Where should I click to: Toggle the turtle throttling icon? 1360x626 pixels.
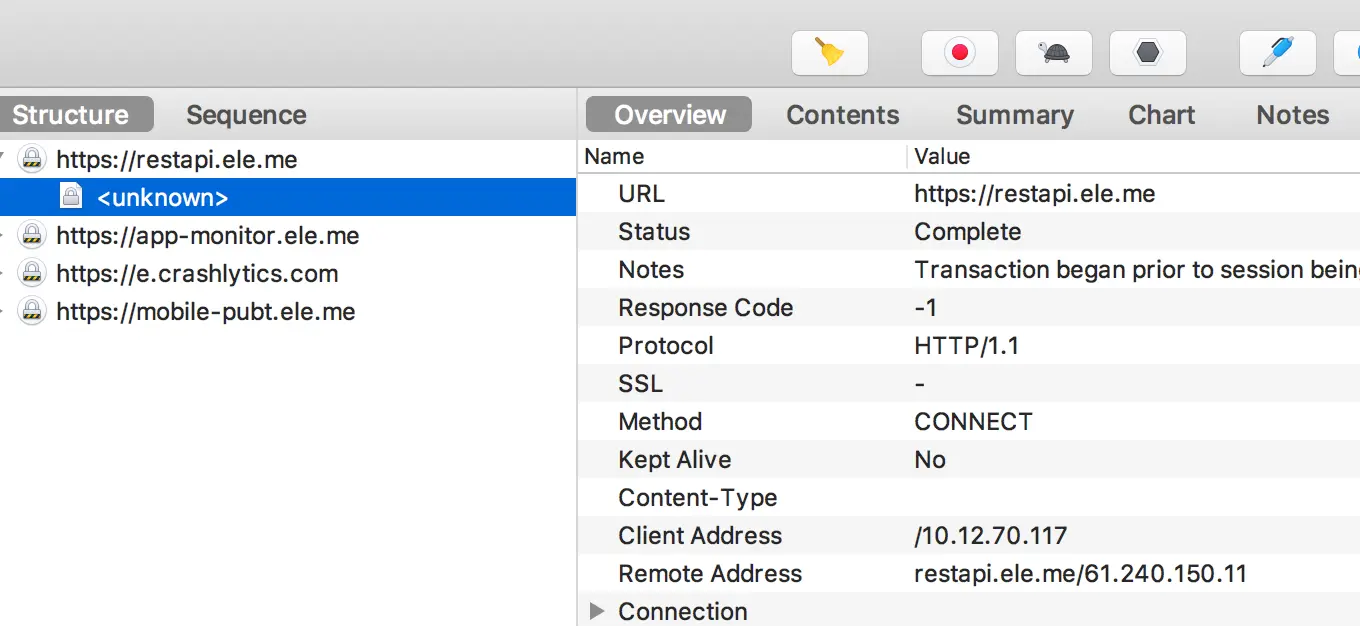[1053, 52]
